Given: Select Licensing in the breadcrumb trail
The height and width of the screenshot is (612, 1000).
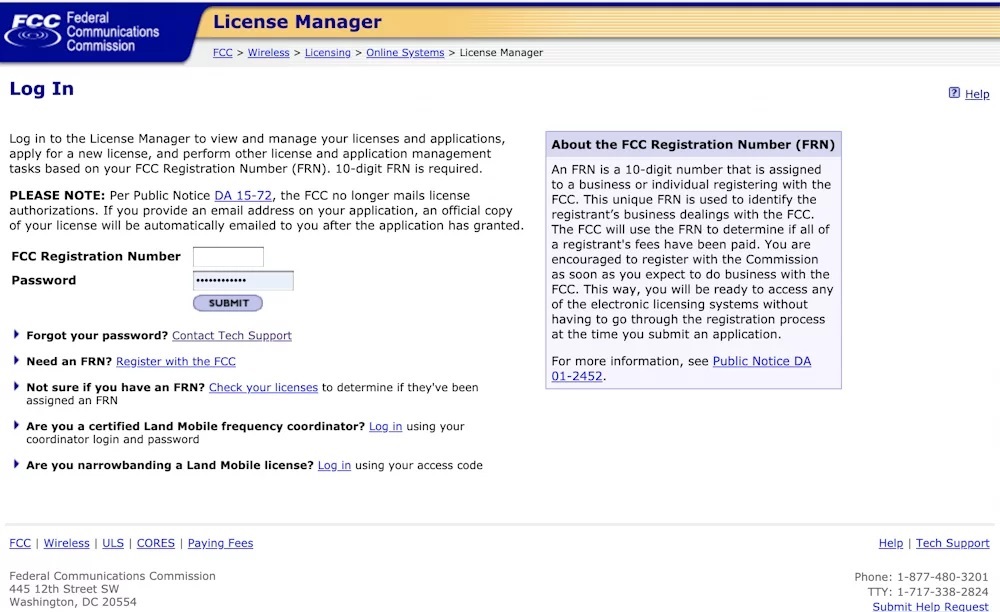Looking at the screenshot, I should click(x=327, y=53).
